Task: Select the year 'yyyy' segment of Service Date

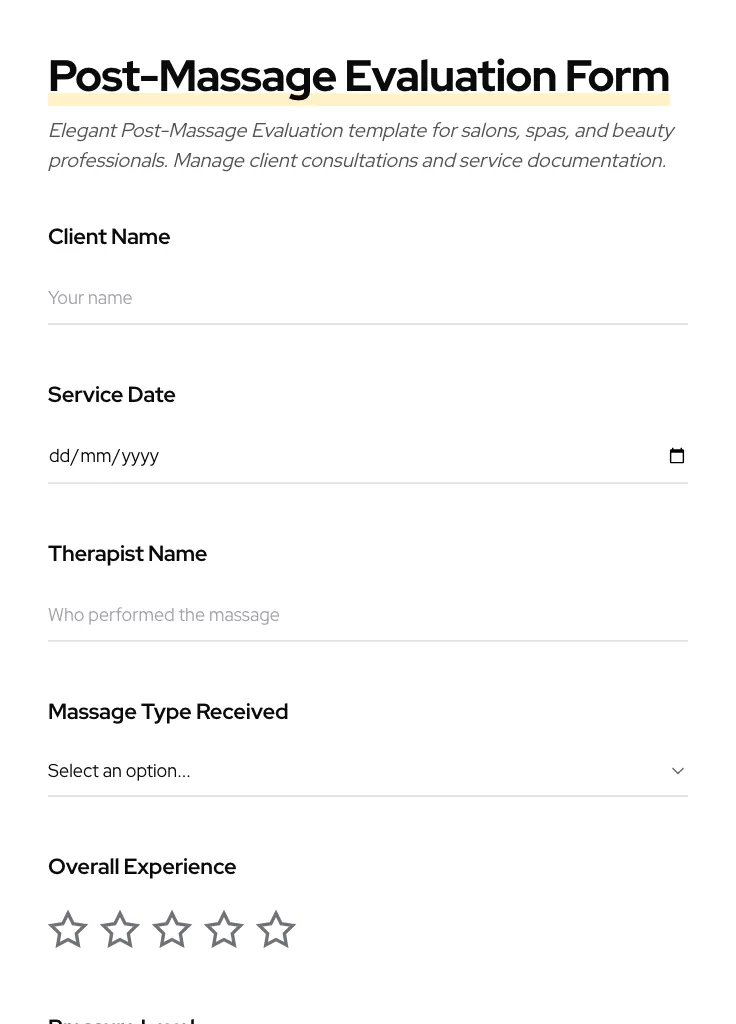Action: 140,456
